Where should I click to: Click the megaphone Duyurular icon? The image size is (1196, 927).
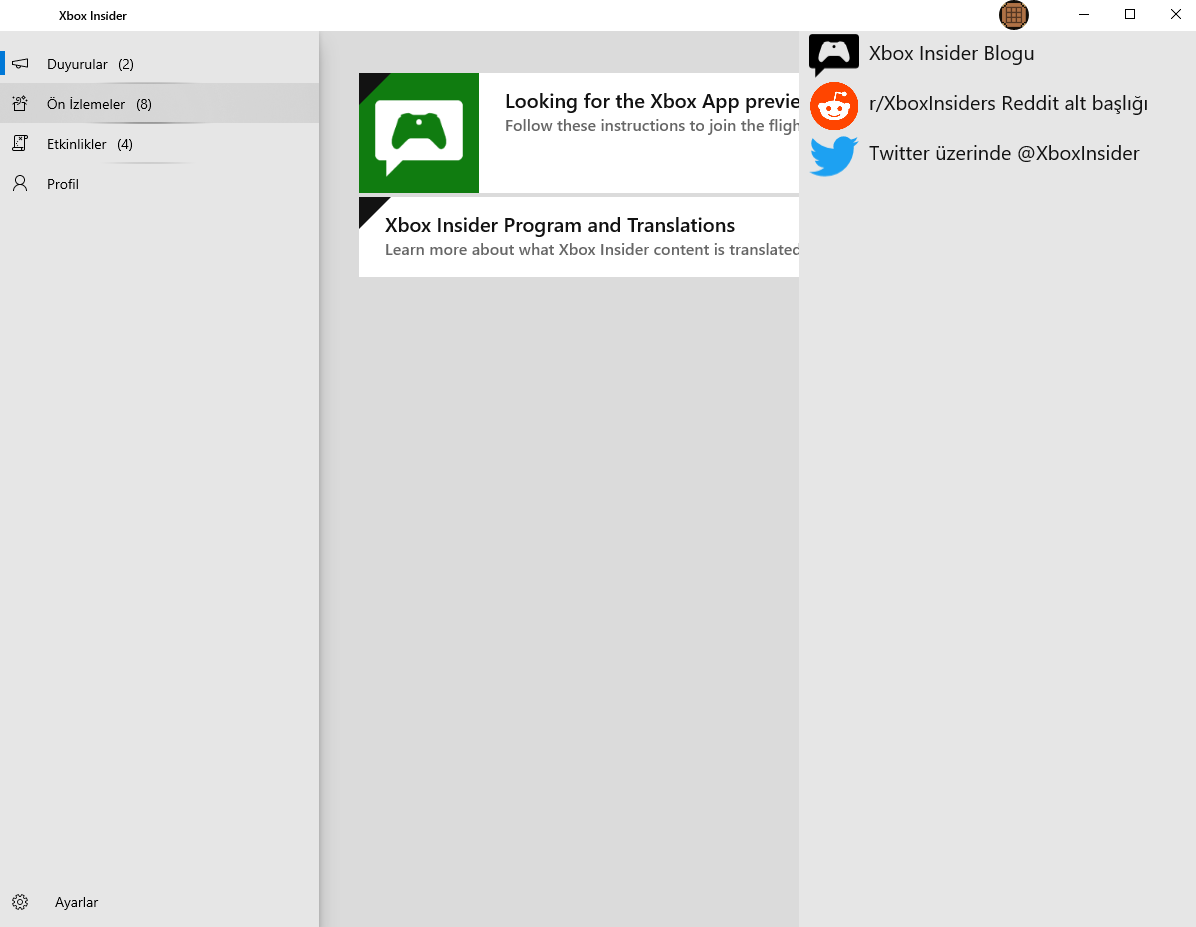tap(21, 64)
